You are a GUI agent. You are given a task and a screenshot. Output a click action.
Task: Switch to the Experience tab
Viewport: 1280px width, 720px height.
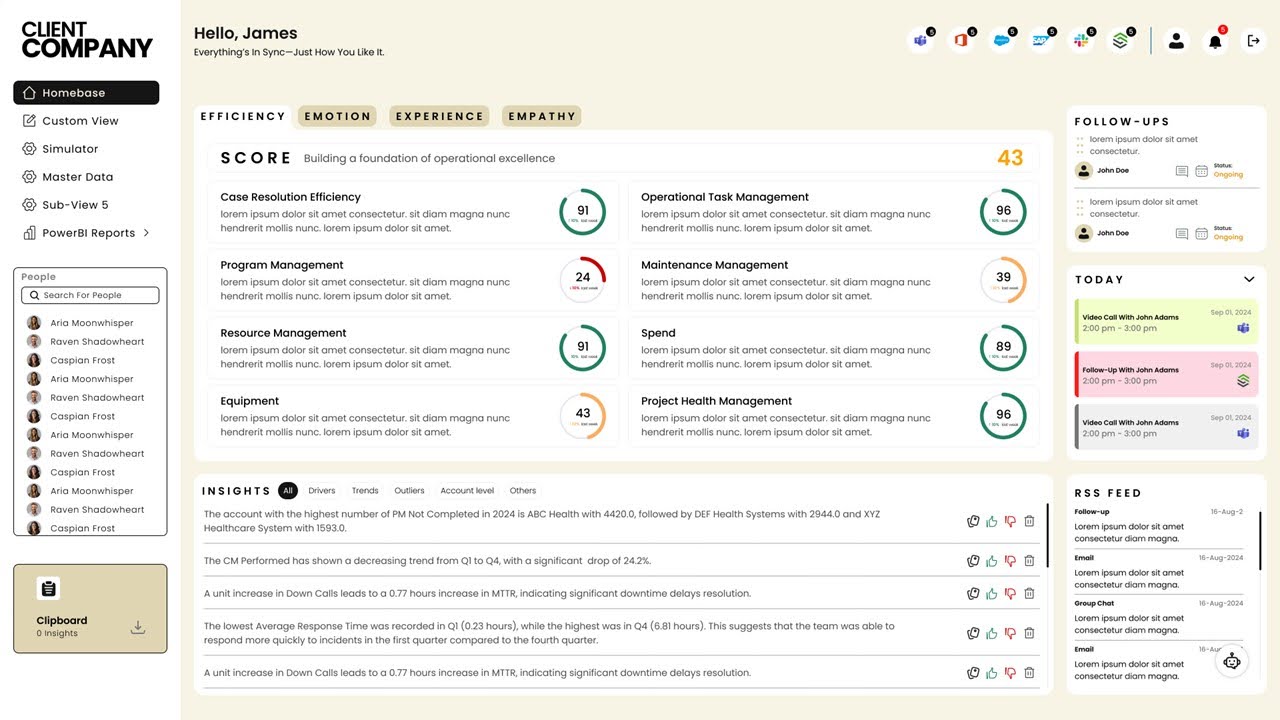439,116
